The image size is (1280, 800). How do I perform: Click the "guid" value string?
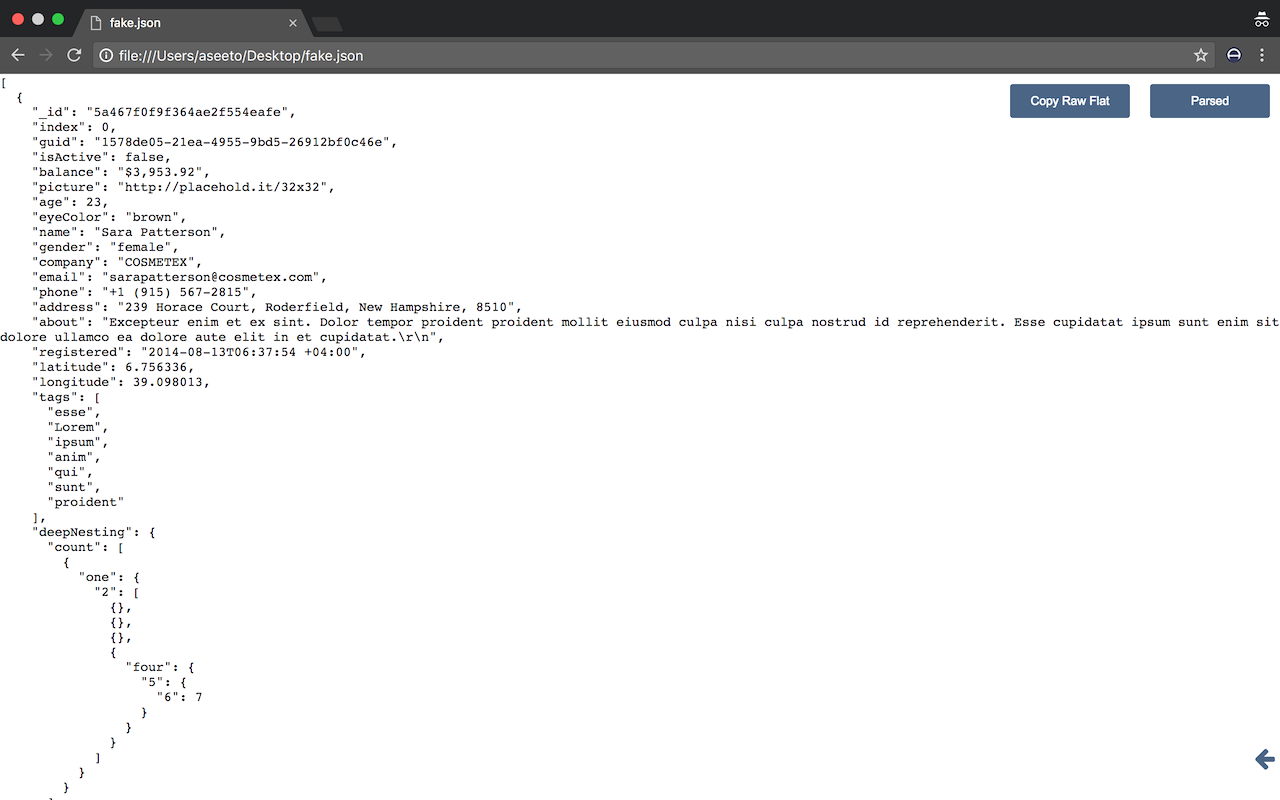point(245,142)
